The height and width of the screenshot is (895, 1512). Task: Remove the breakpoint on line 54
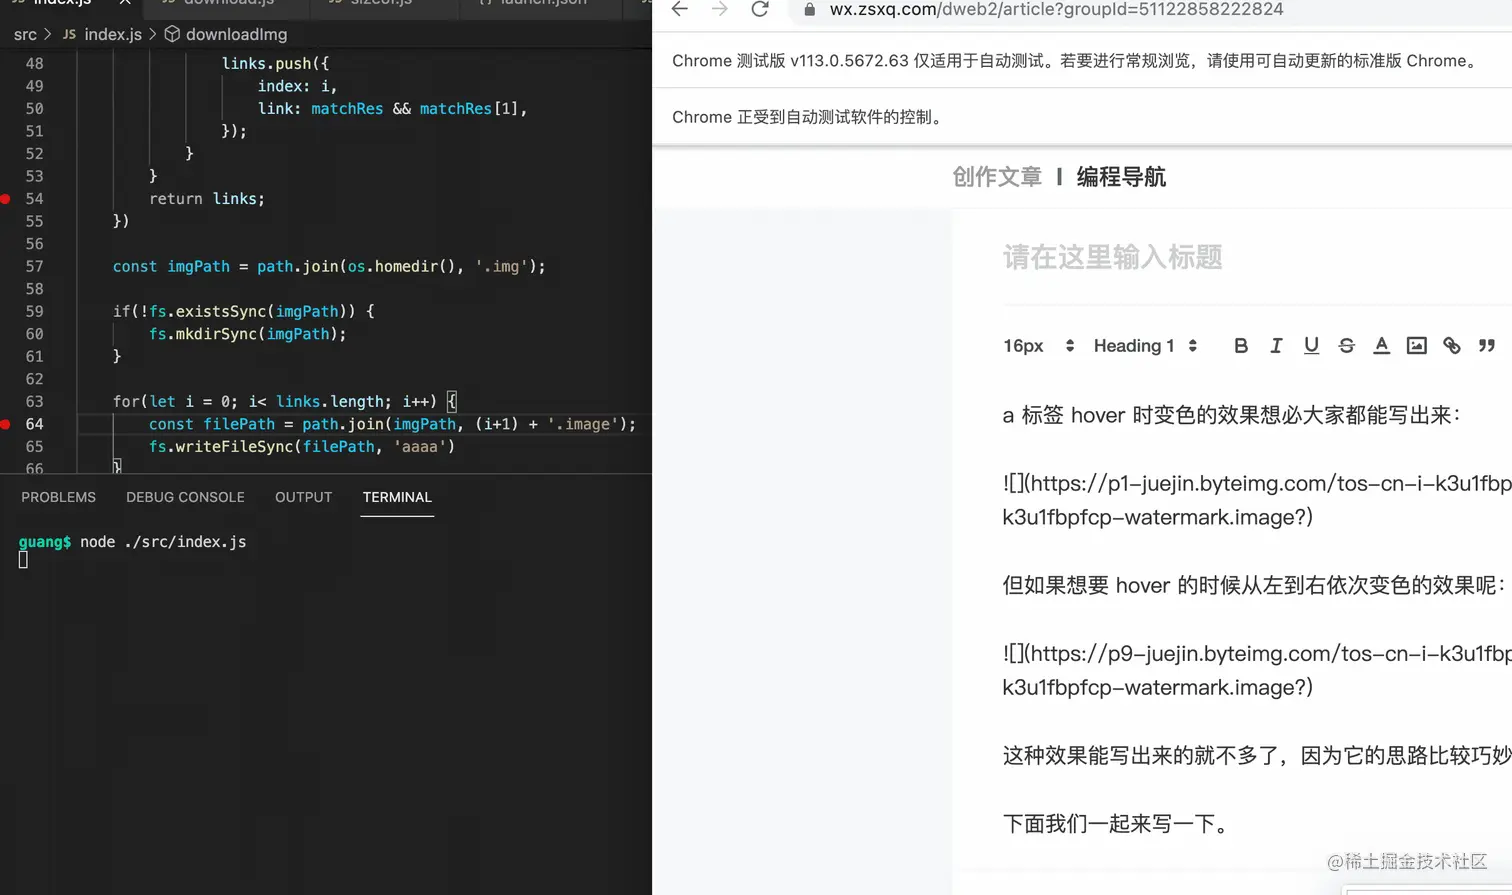[6, 199]
